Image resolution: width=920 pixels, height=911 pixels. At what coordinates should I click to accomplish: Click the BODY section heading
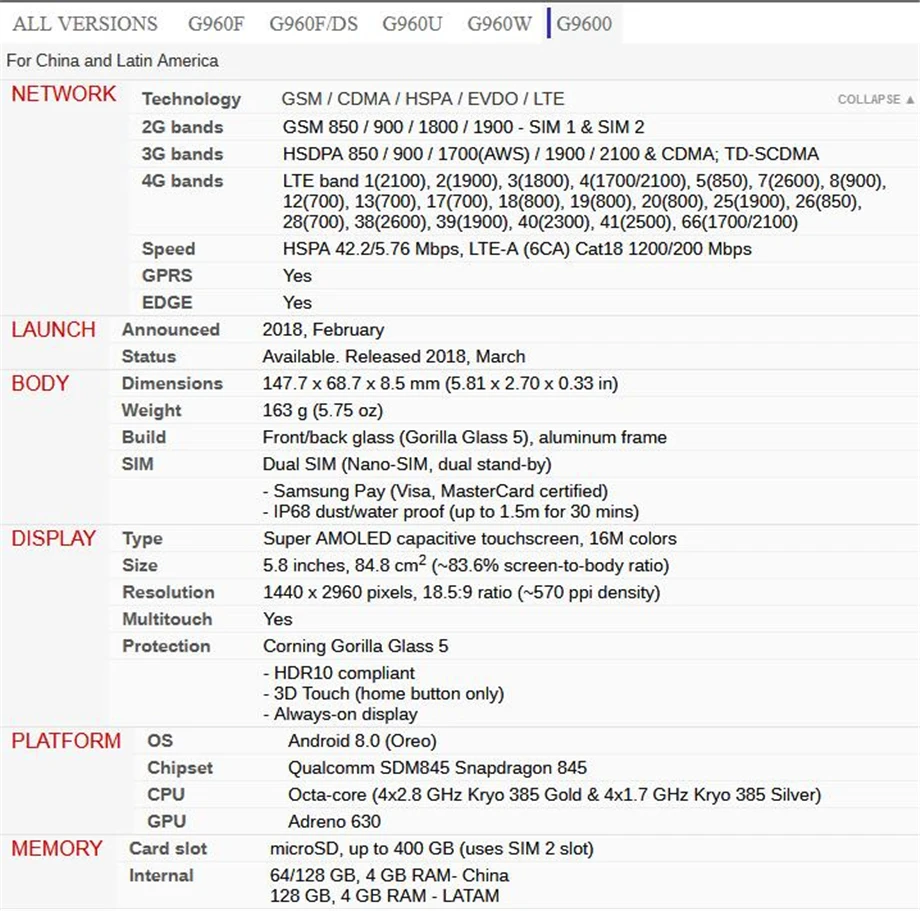pyautogui.click(x=40, y=384)
